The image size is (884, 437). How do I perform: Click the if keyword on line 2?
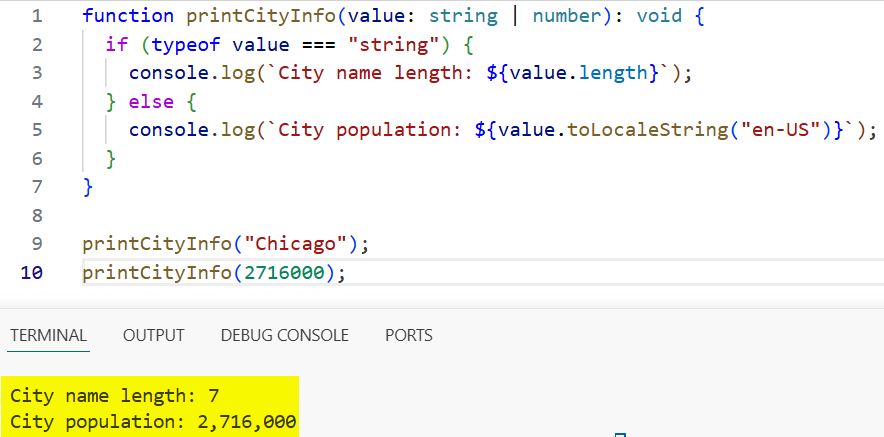click(117, 45)
